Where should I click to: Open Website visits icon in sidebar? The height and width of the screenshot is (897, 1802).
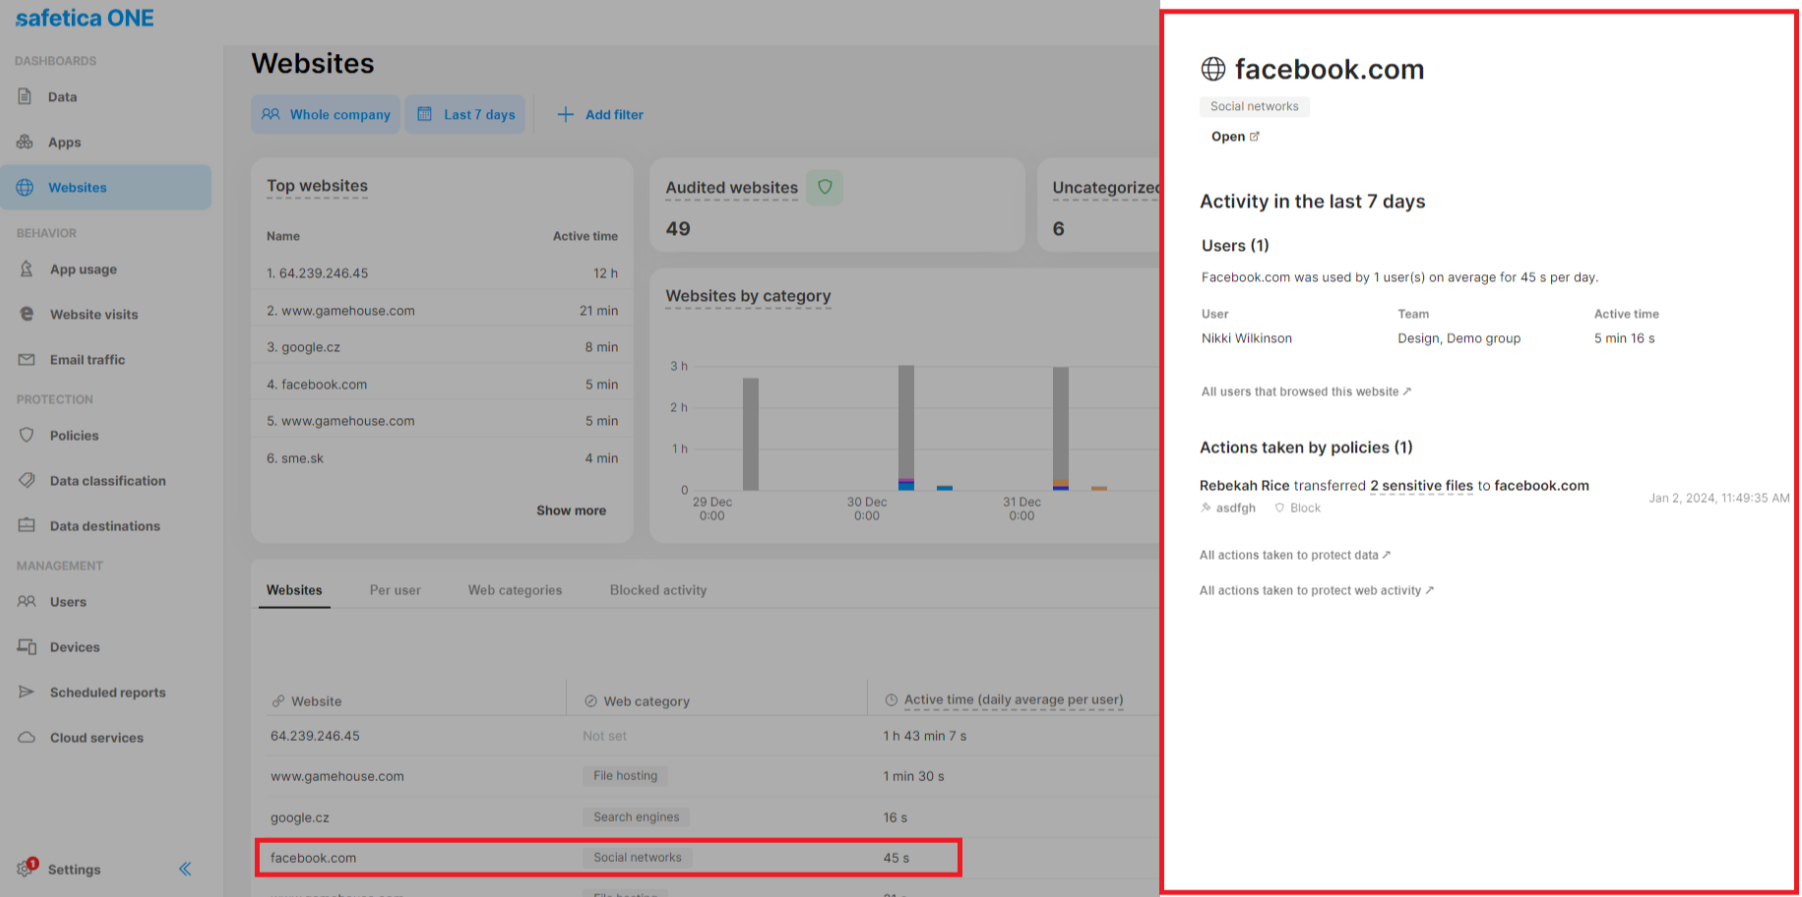tap(27, 314)
